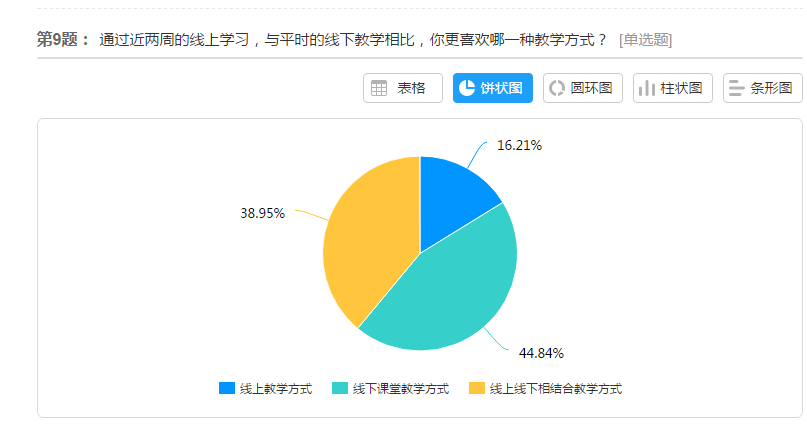The image size is (807, 426).
Task: Click the pie chart icon
Action: point(466,88)
